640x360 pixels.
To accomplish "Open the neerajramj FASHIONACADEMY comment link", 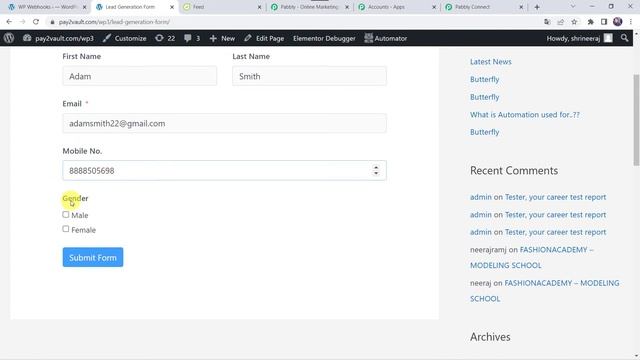I will (532, 257).
